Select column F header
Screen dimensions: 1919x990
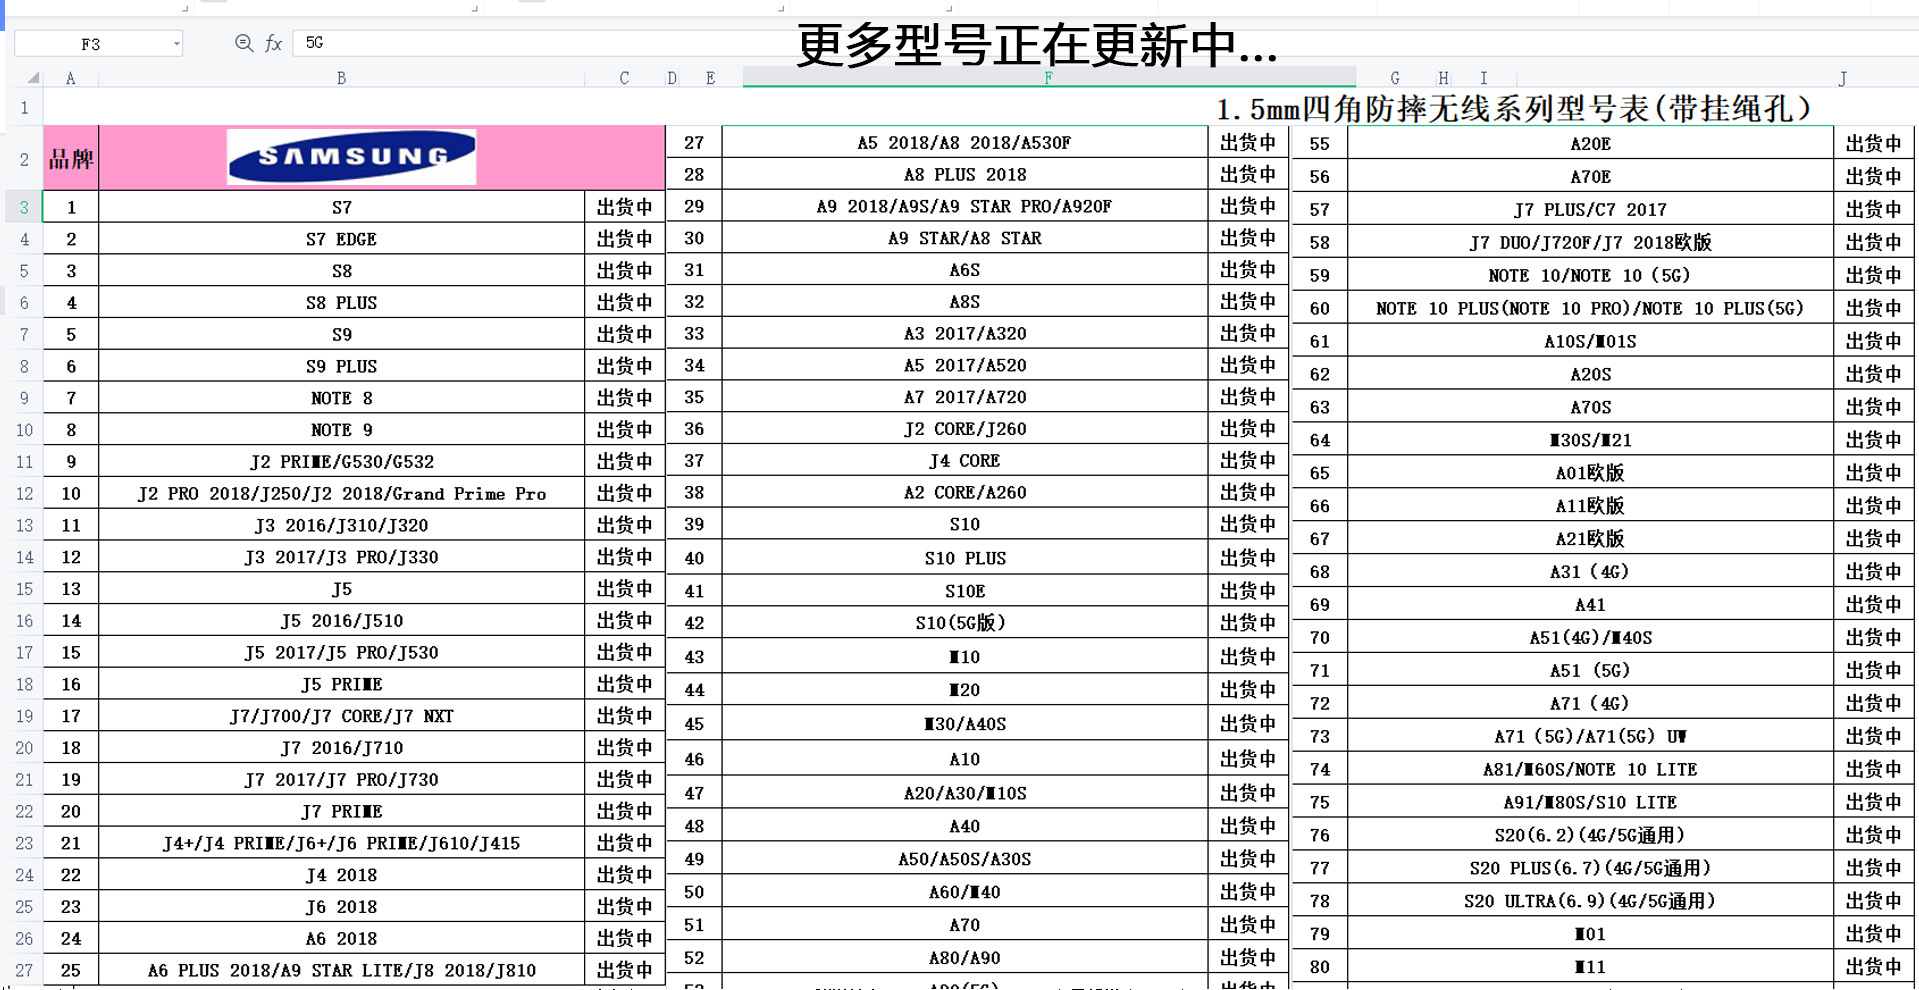point(1048,78)
